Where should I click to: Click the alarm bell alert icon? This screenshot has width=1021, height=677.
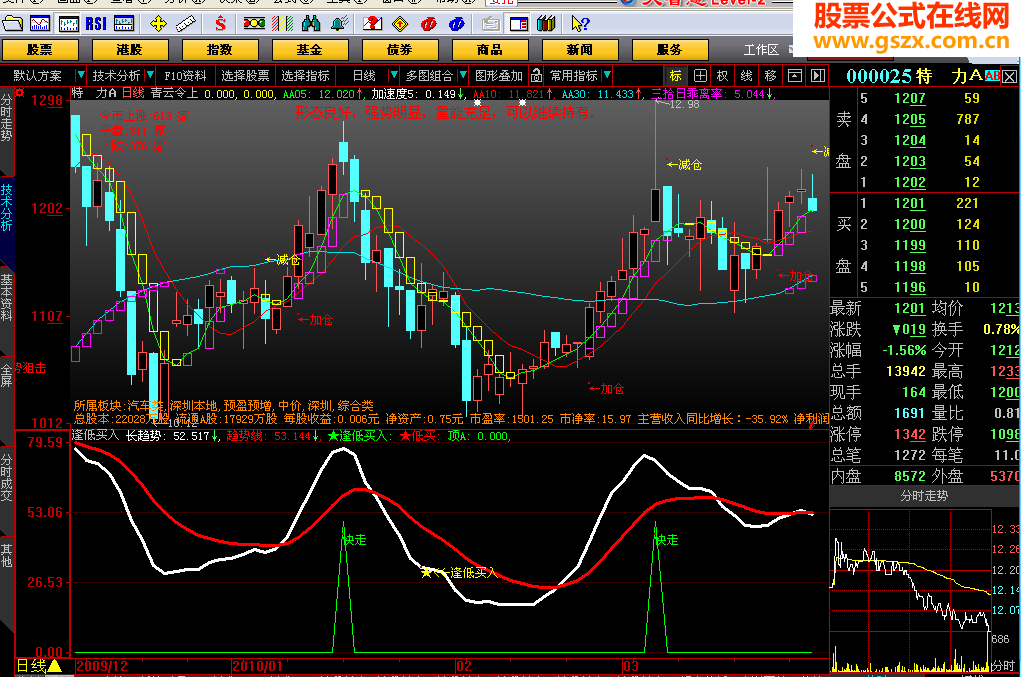(340, 25)
